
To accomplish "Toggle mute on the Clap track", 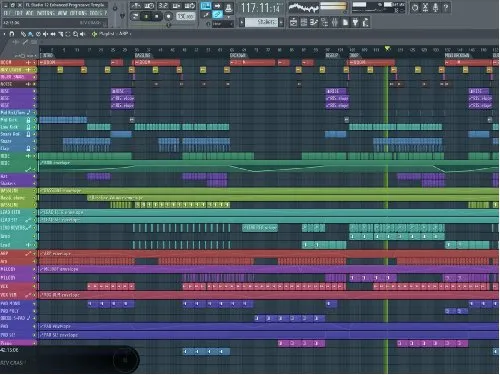I will pos(34,149).
